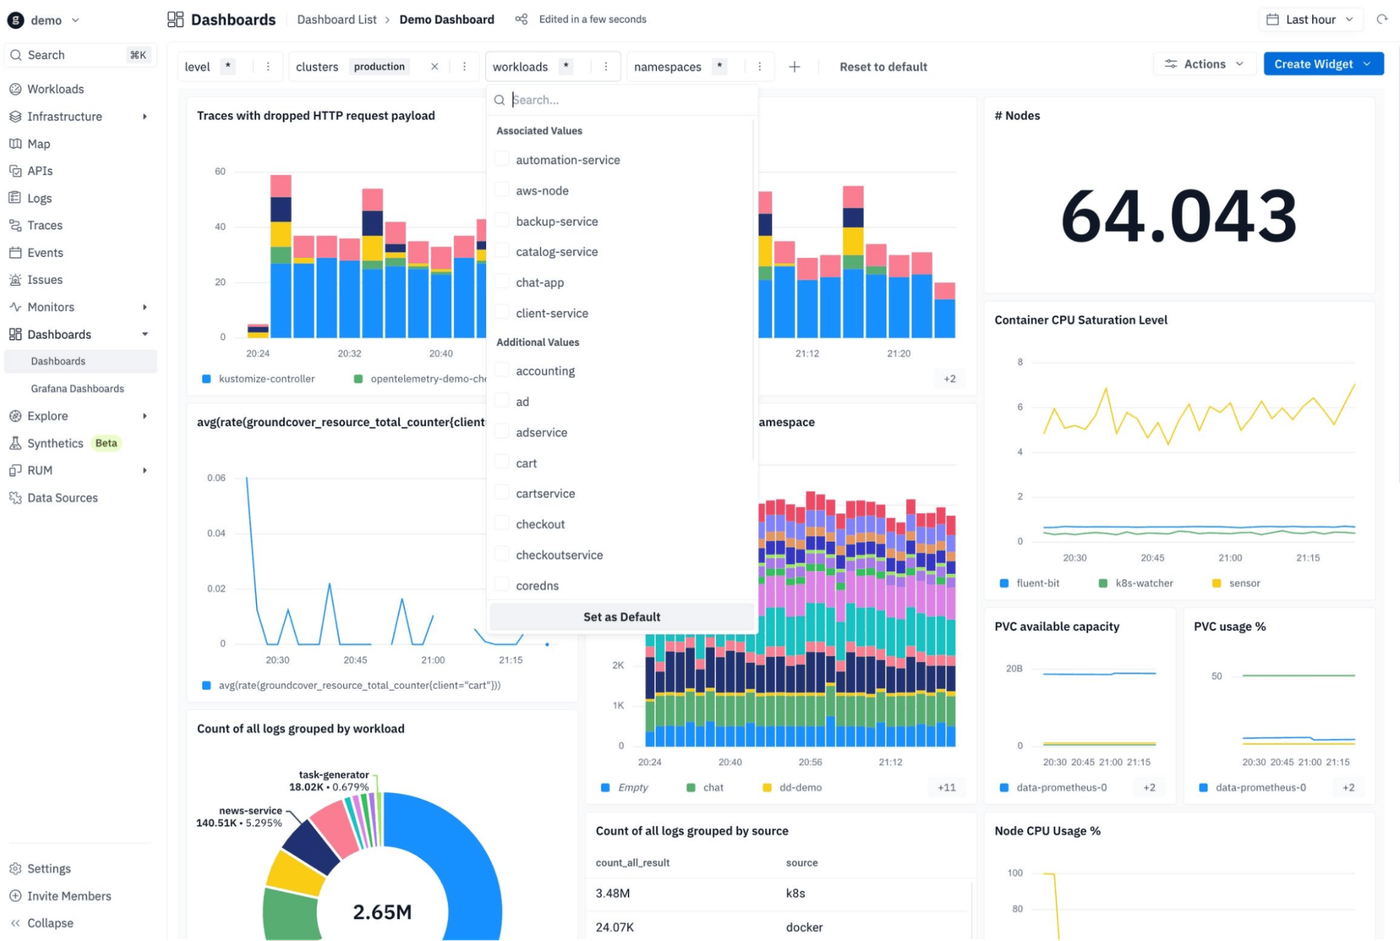Collapse the Dashboards sidebar section
The height and width of the screenshot is (941, 1400).
145,334
